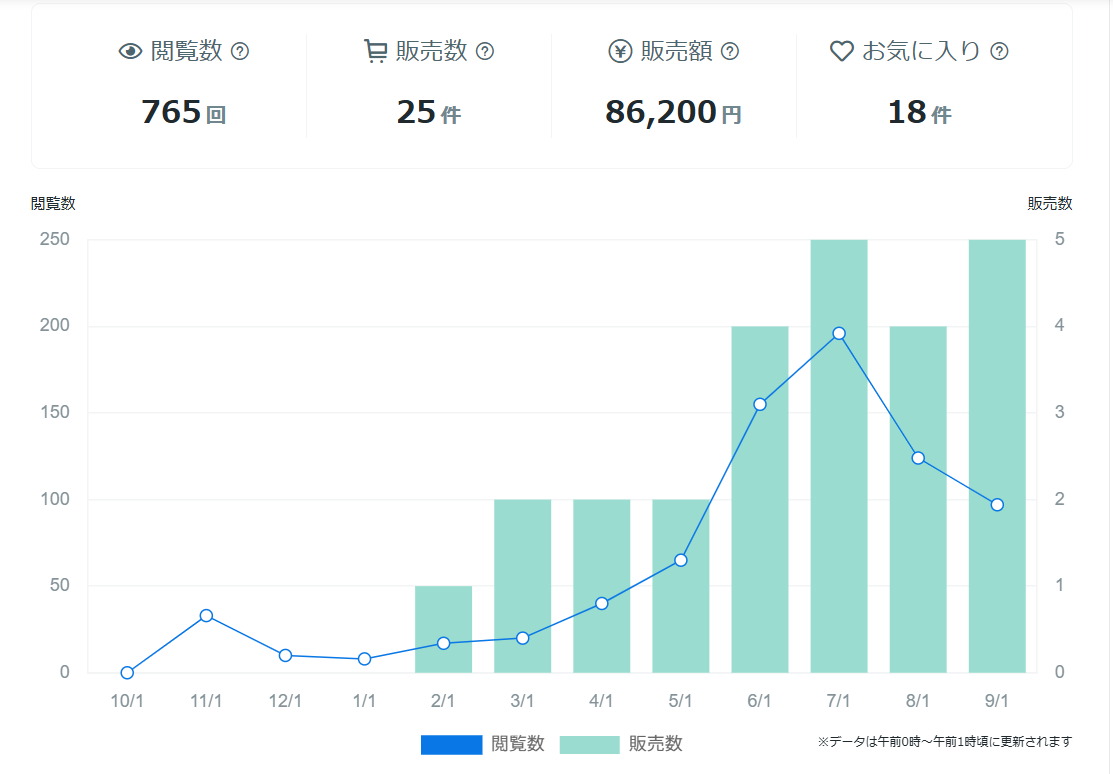Viewport: 1113px width, 774px height.
Task: Click the 2/1 sales bar
Action: pos(444,629)
